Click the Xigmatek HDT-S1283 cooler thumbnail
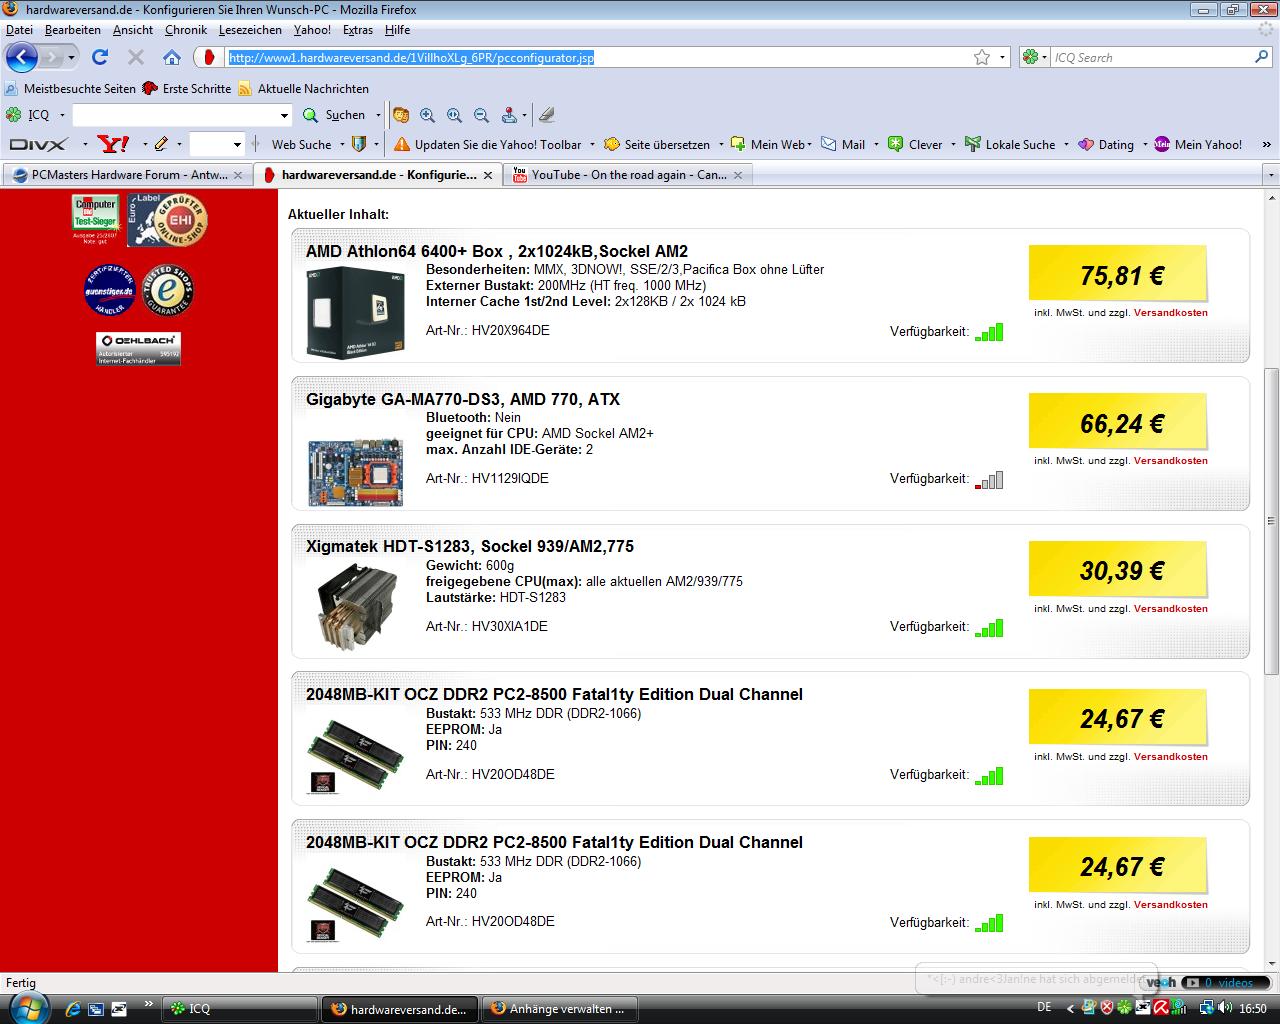The height and width of the screenshot is (1024, 1280). 355,606
